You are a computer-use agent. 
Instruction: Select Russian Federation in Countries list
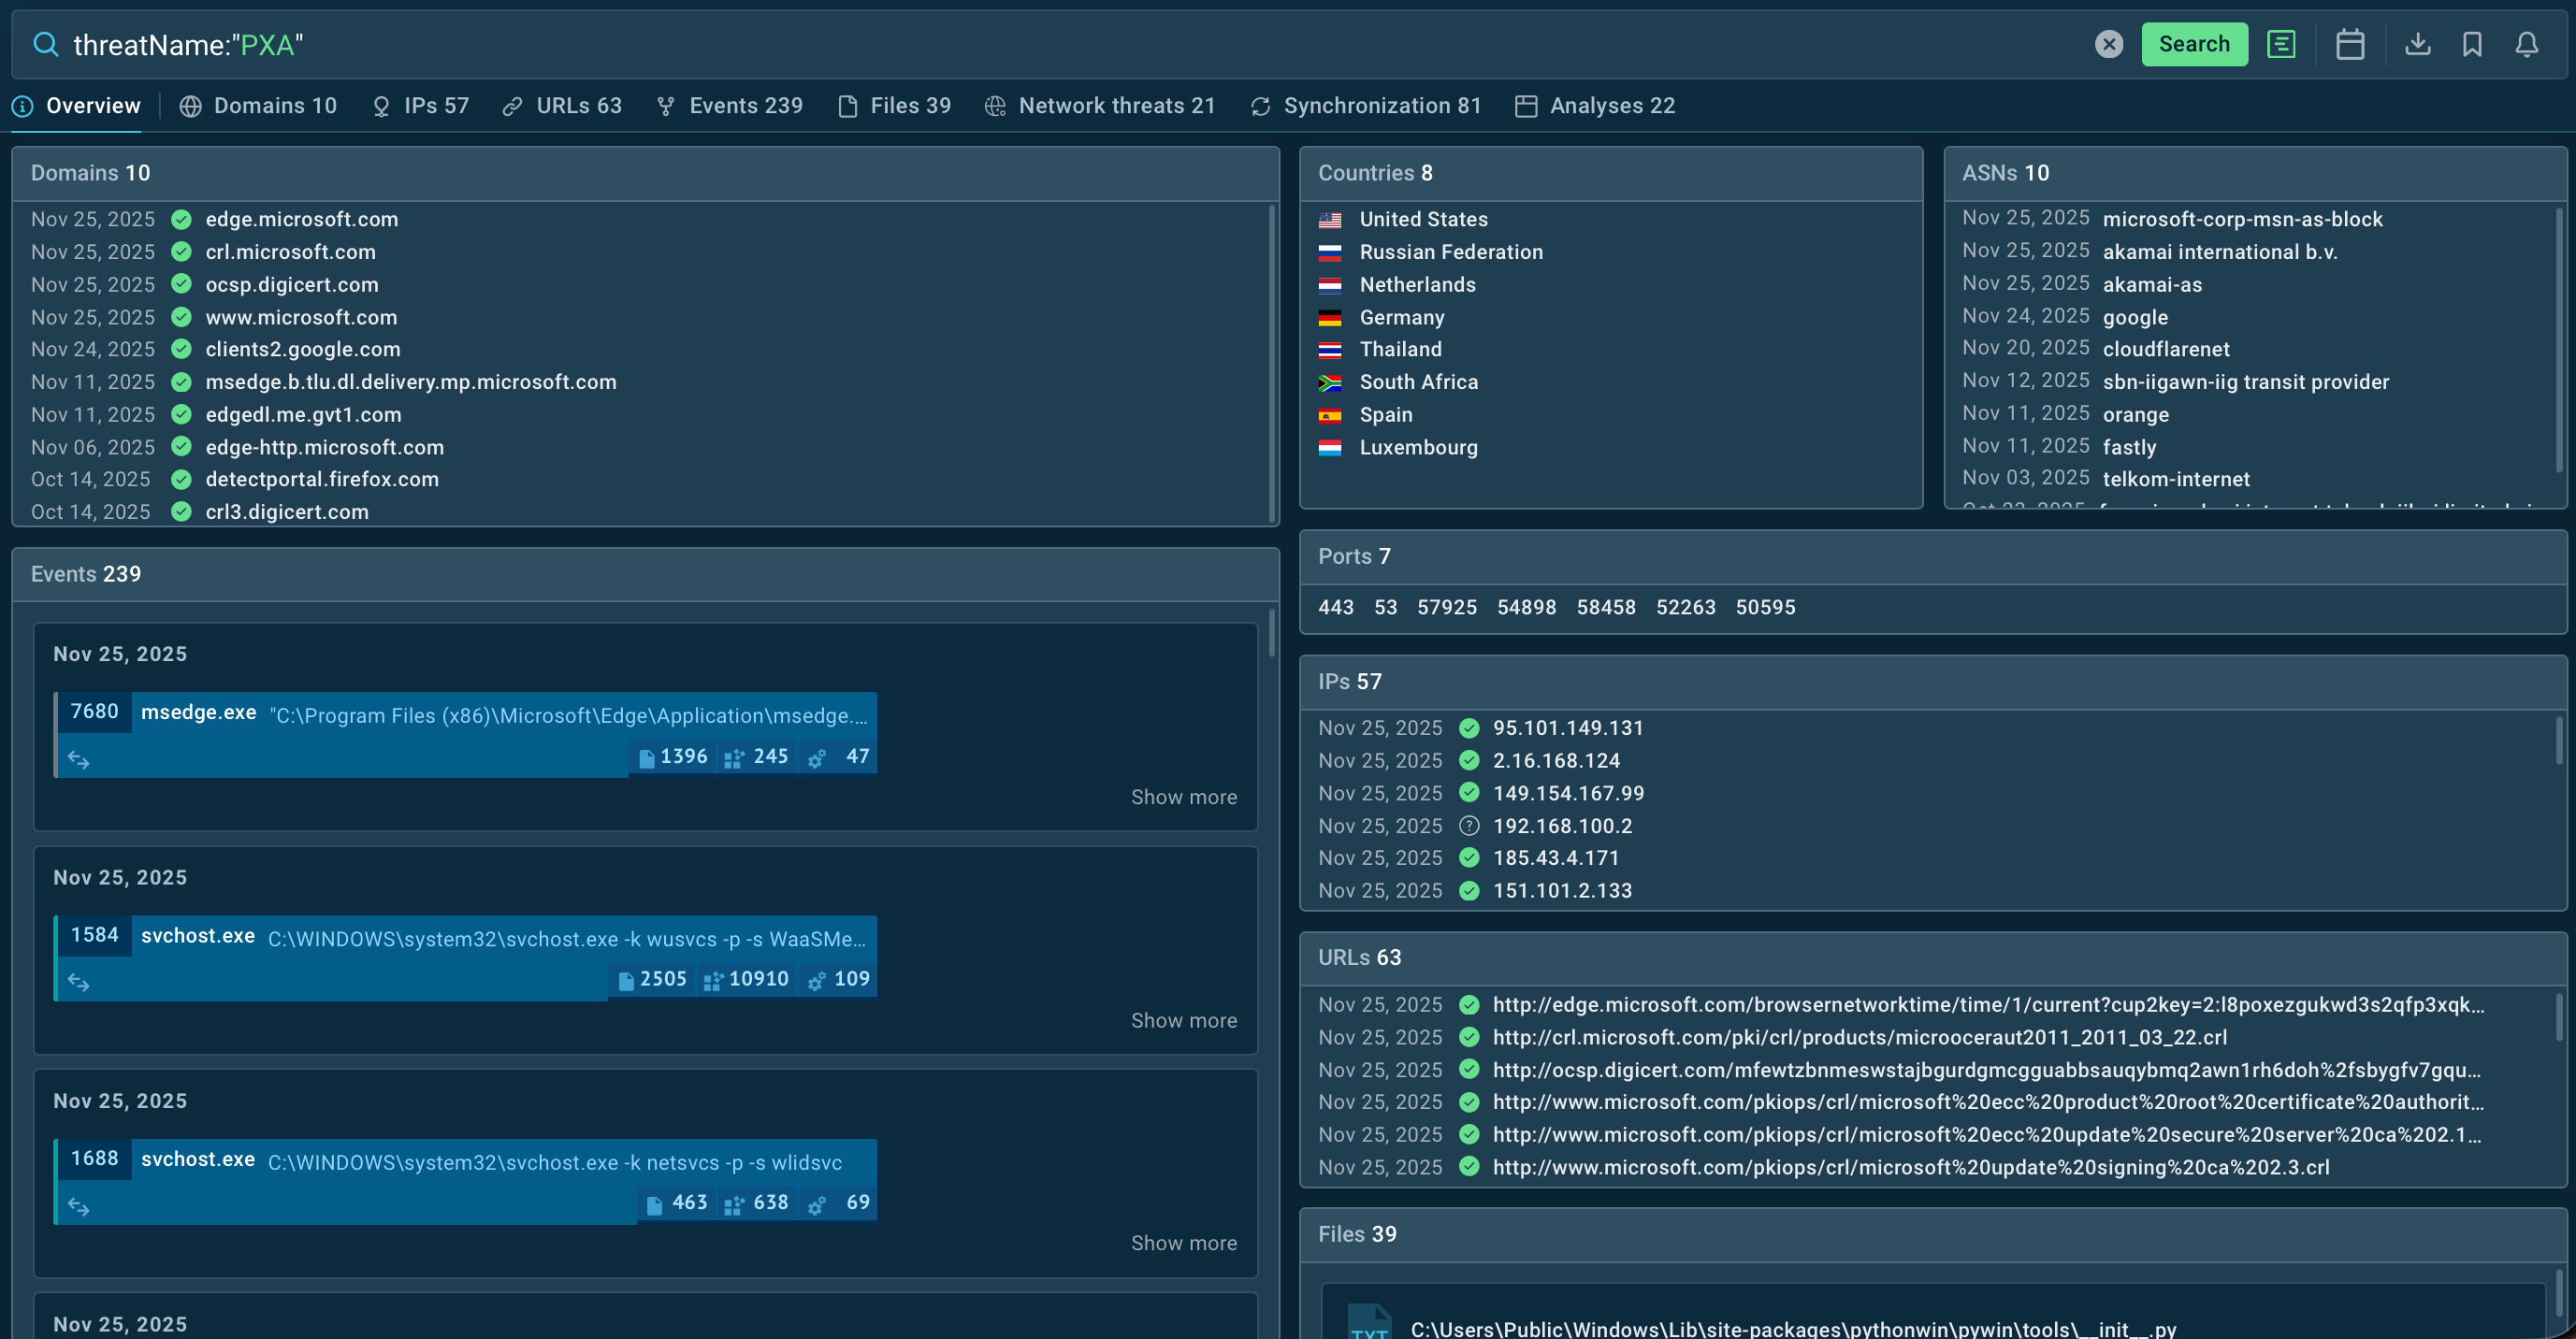pos(1450,252)
